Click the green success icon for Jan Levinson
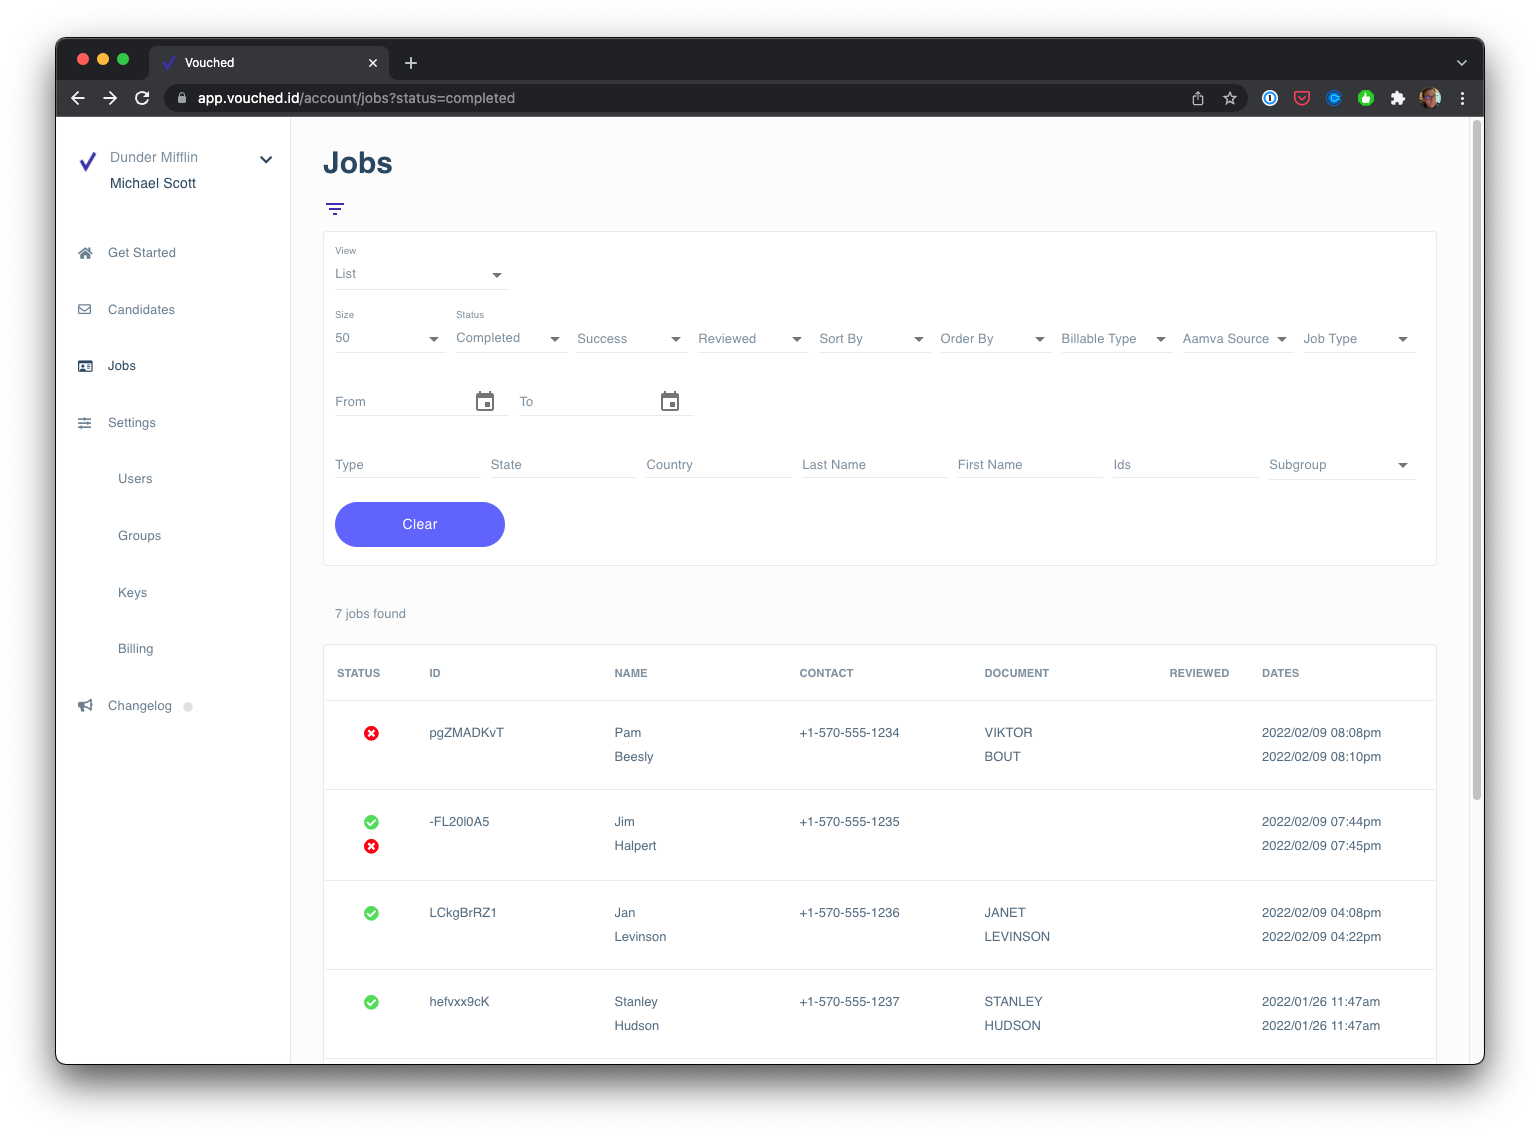This screenshot has height=1138, width=1540. [371, 913]
